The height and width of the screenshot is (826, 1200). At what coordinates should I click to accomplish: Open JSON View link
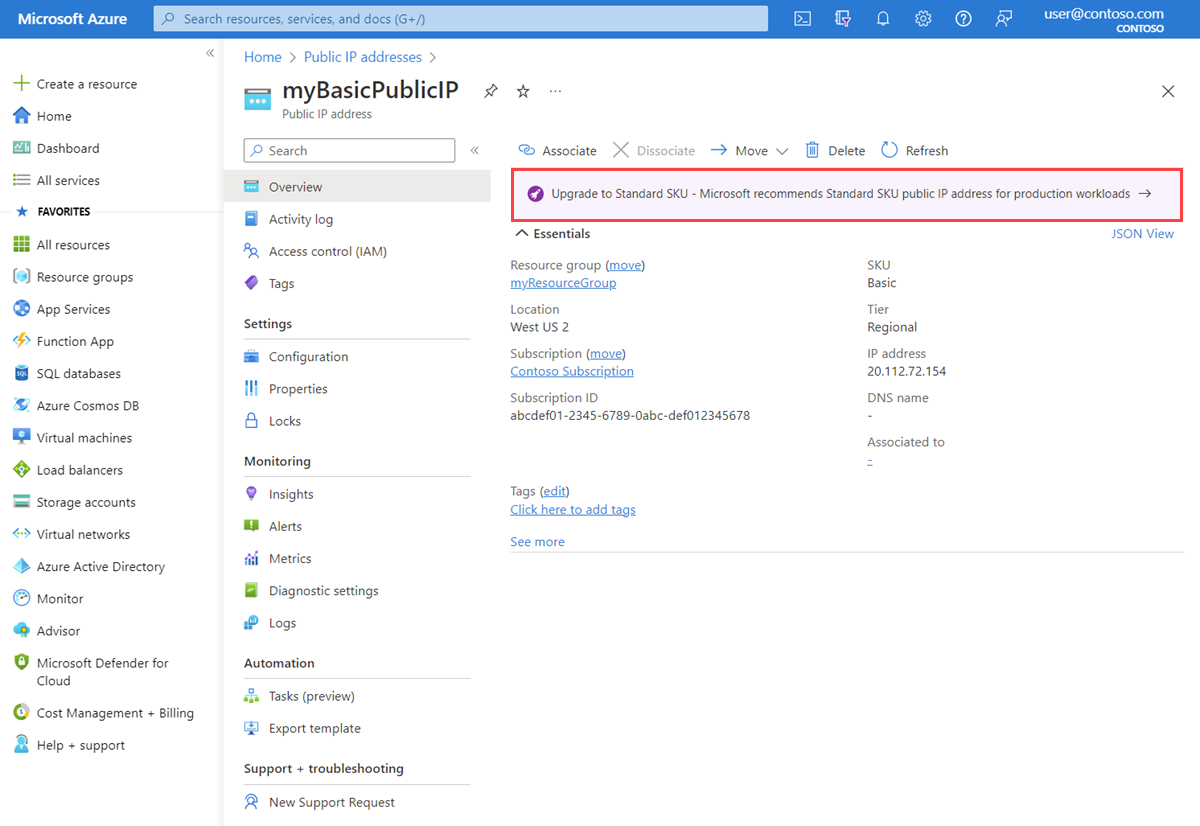click(1143, 233)
